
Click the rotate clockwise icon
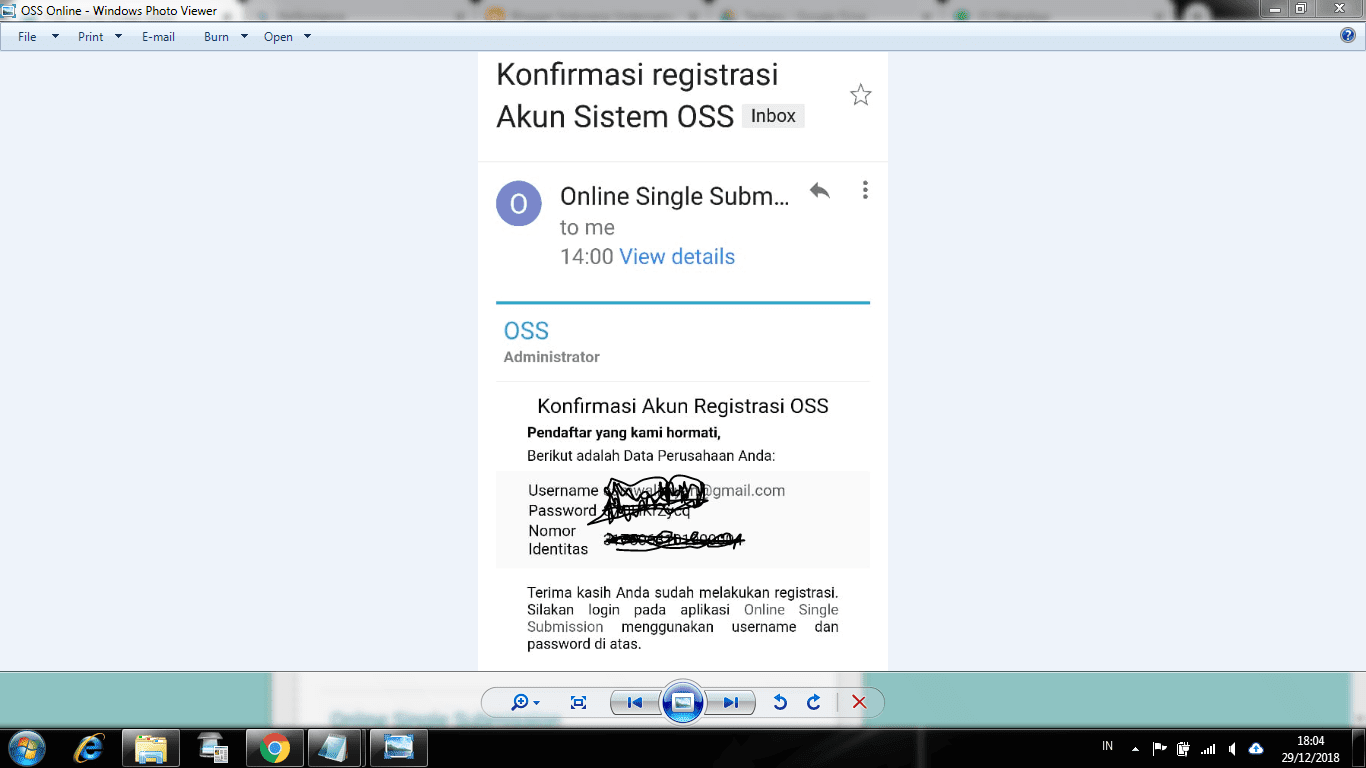click(814, 702)
